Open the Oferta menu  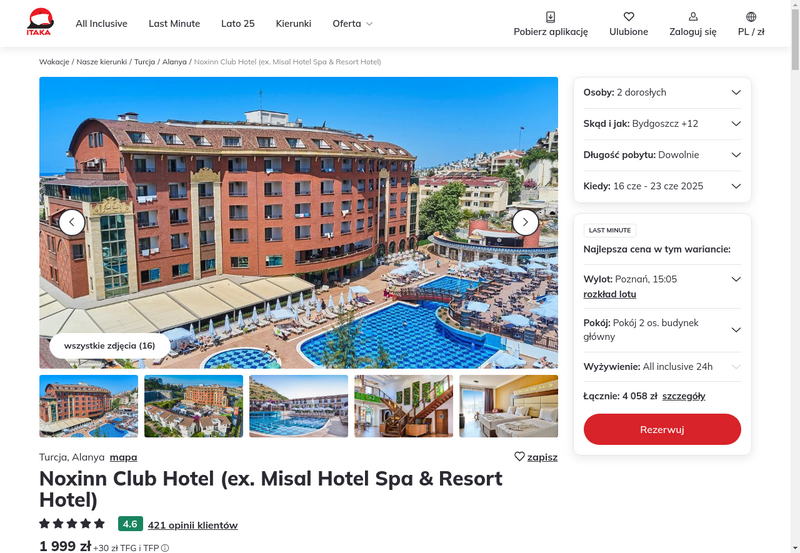[x=353, y=23]
